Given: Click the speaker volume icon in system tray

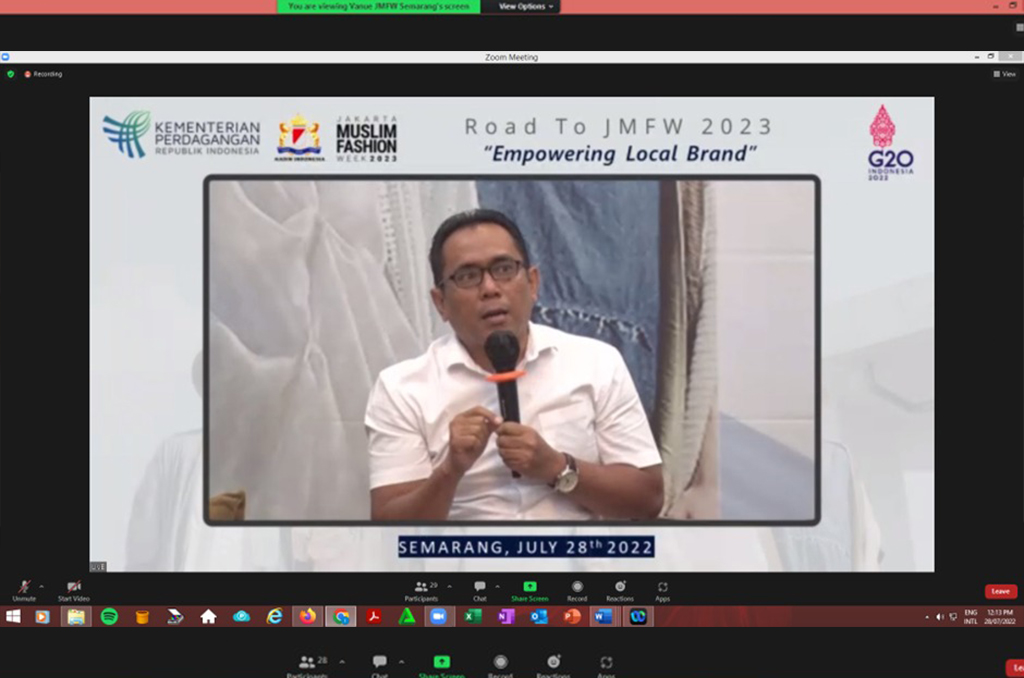Looking at the screenshot, I should (939, 616).
